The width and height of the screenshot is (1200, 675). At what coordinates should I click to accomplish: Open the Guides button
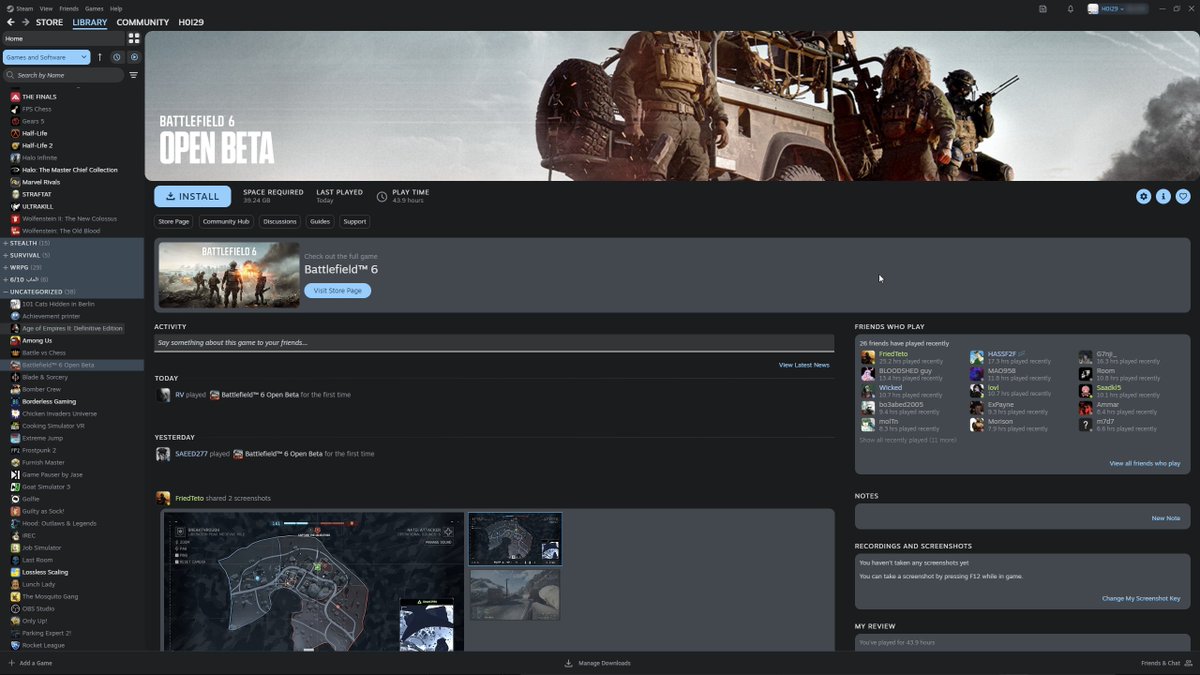(320, 222)
